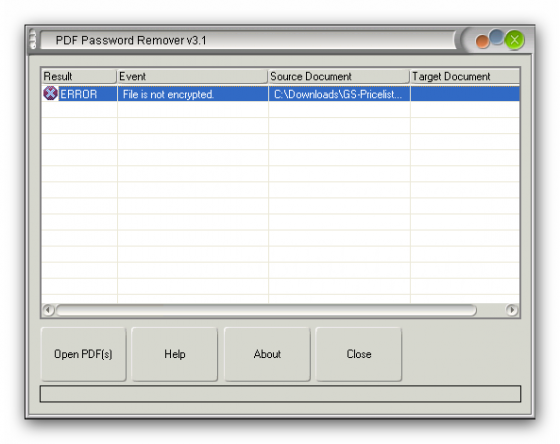Image resolution: width=560 pixels, height=444 pixels.
Task: Click the grip handle left of the title
Action: [x=33, y=39]
